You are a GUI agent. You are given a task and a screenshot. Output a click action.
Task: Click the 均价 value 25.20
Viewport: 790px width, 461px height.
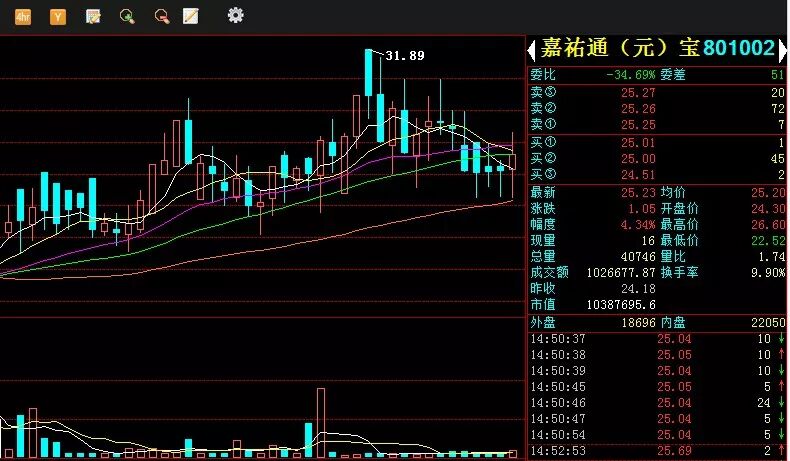[x=768, y=192]
